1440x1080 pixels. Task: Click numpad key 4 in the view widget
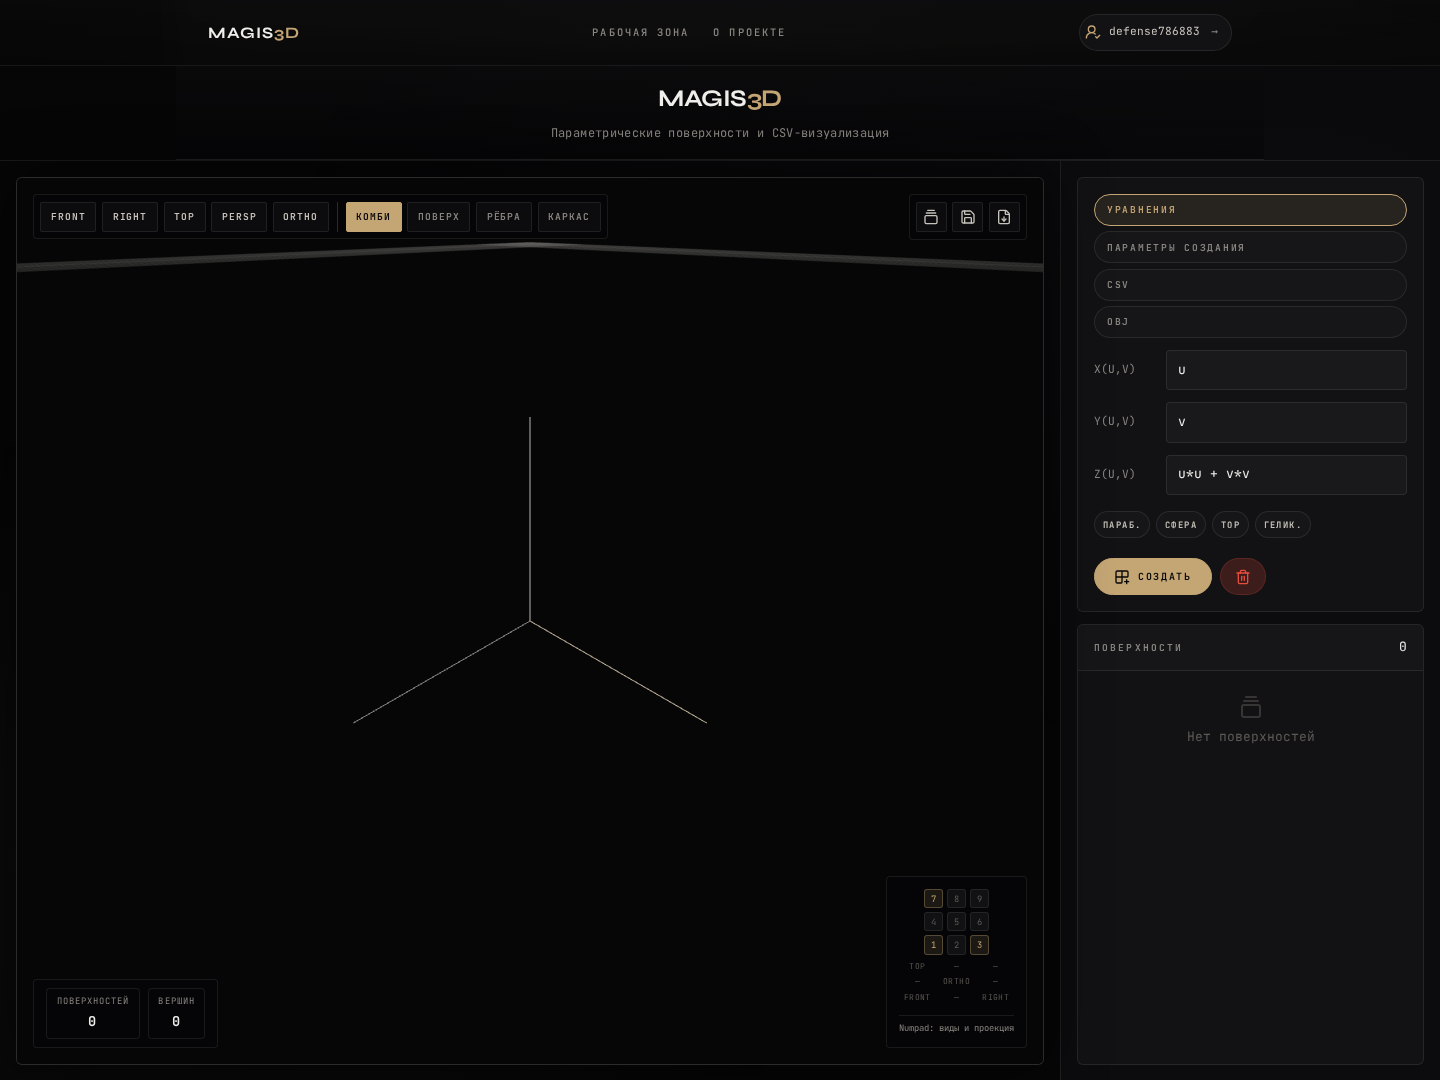pyautogui.click(x=934, y=922)
